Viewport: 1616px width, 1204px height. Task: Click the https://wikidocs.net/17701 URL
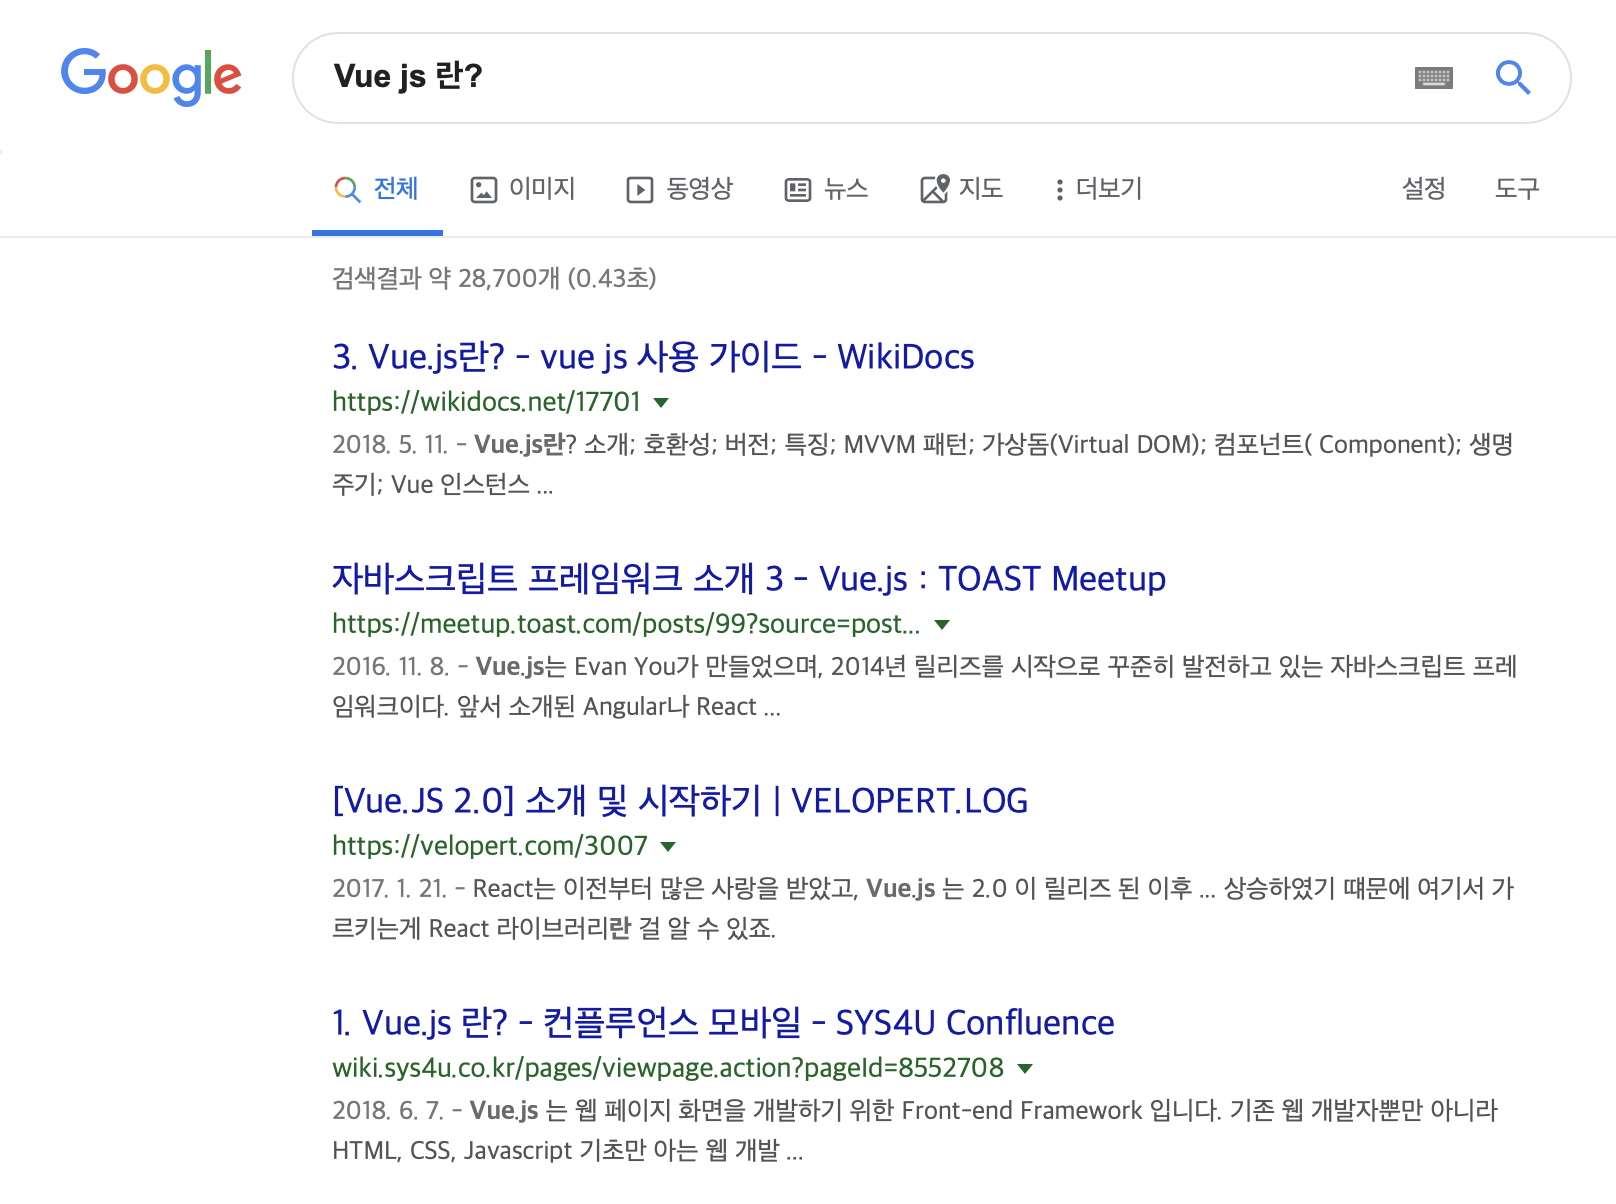(486, 402)
